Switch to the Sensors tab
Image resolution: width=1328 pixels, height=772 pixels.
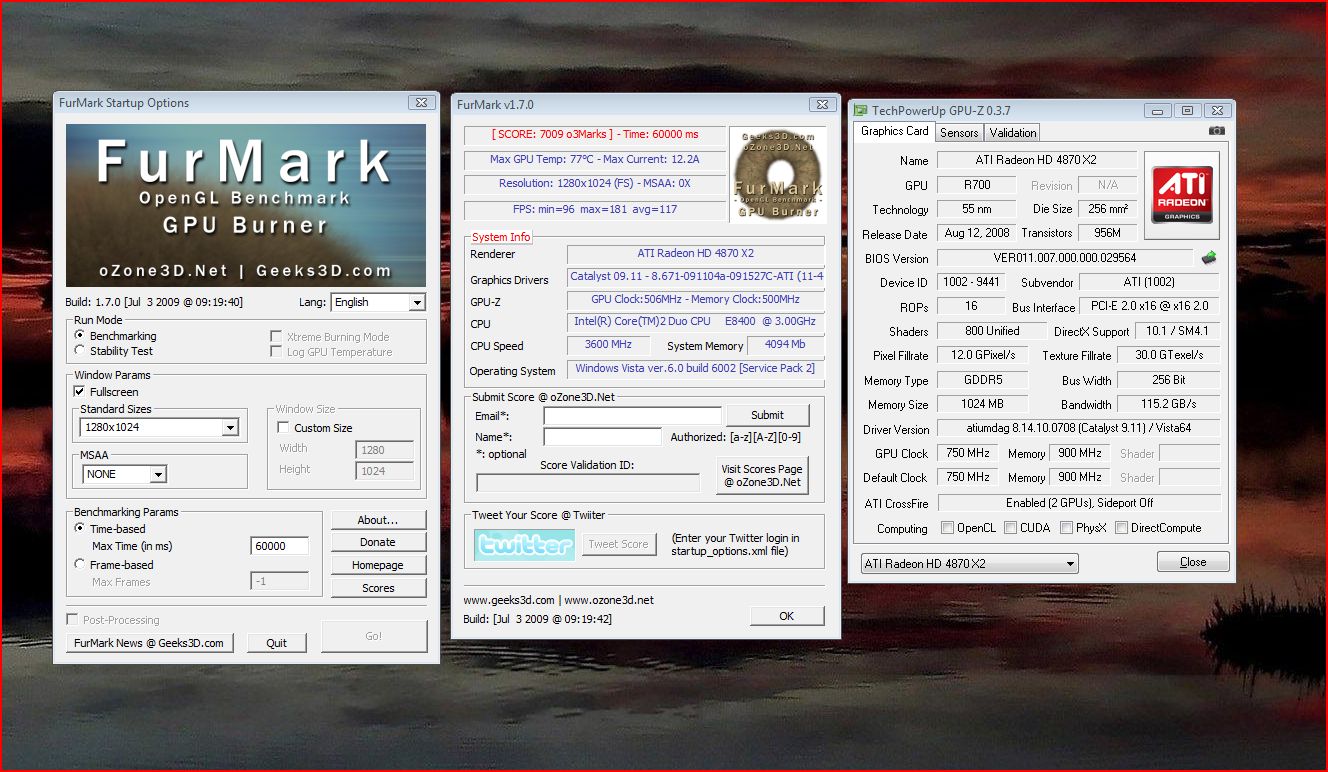click(x=959, y=132)
